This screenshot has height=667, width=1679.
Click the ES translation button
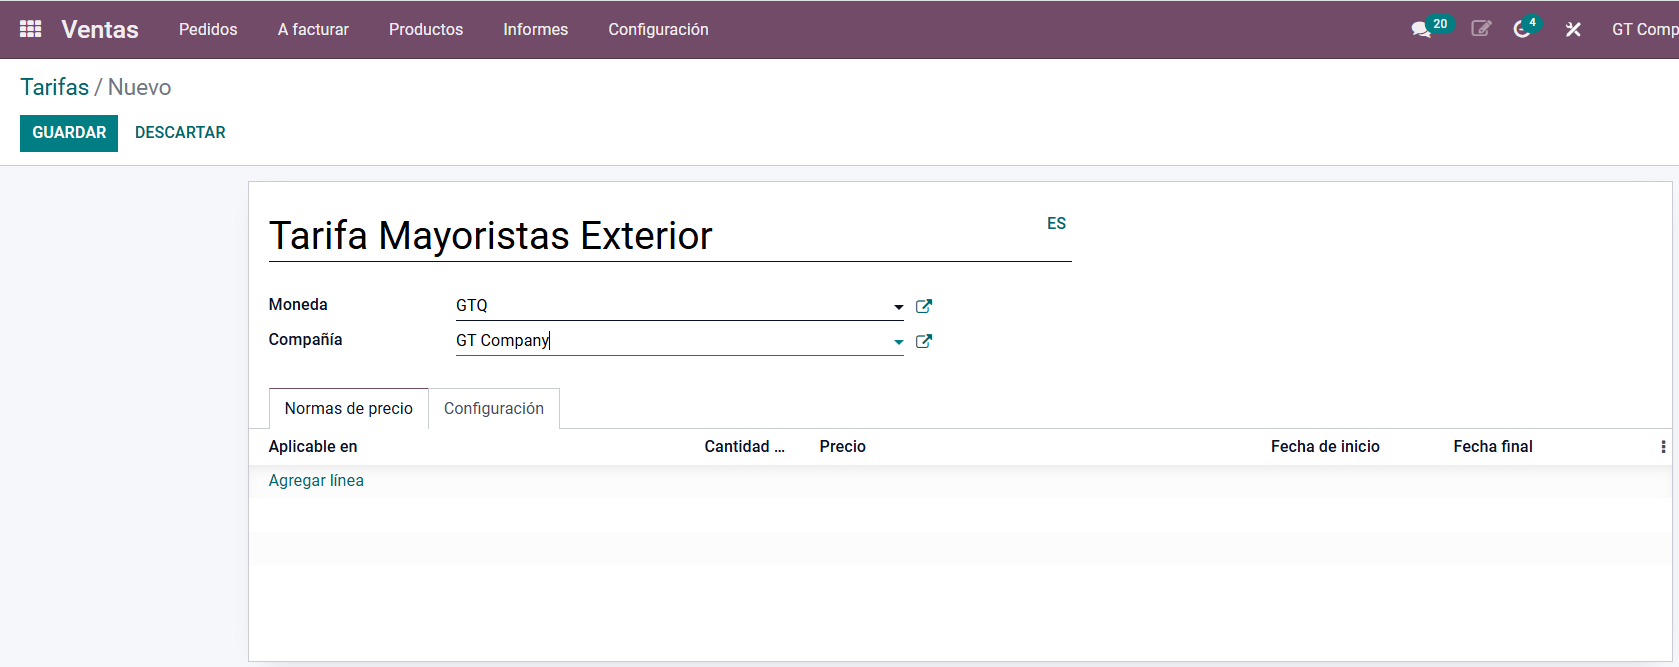(x=1056, y=223)
